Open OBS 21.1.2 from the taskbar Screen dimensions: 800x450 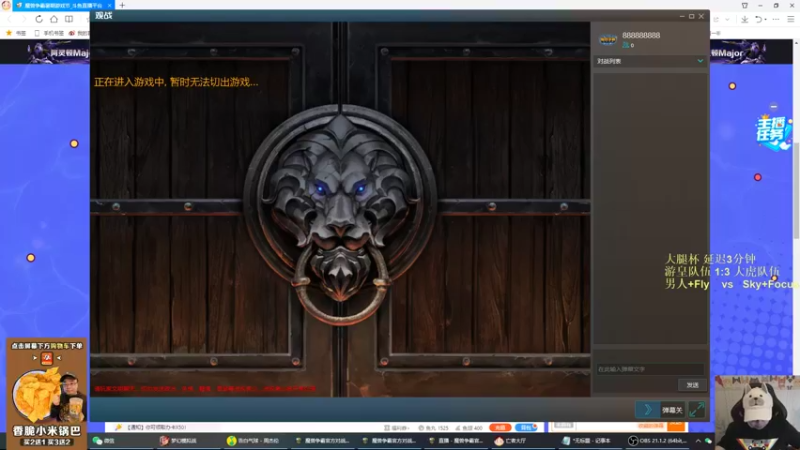pos(658,441)
